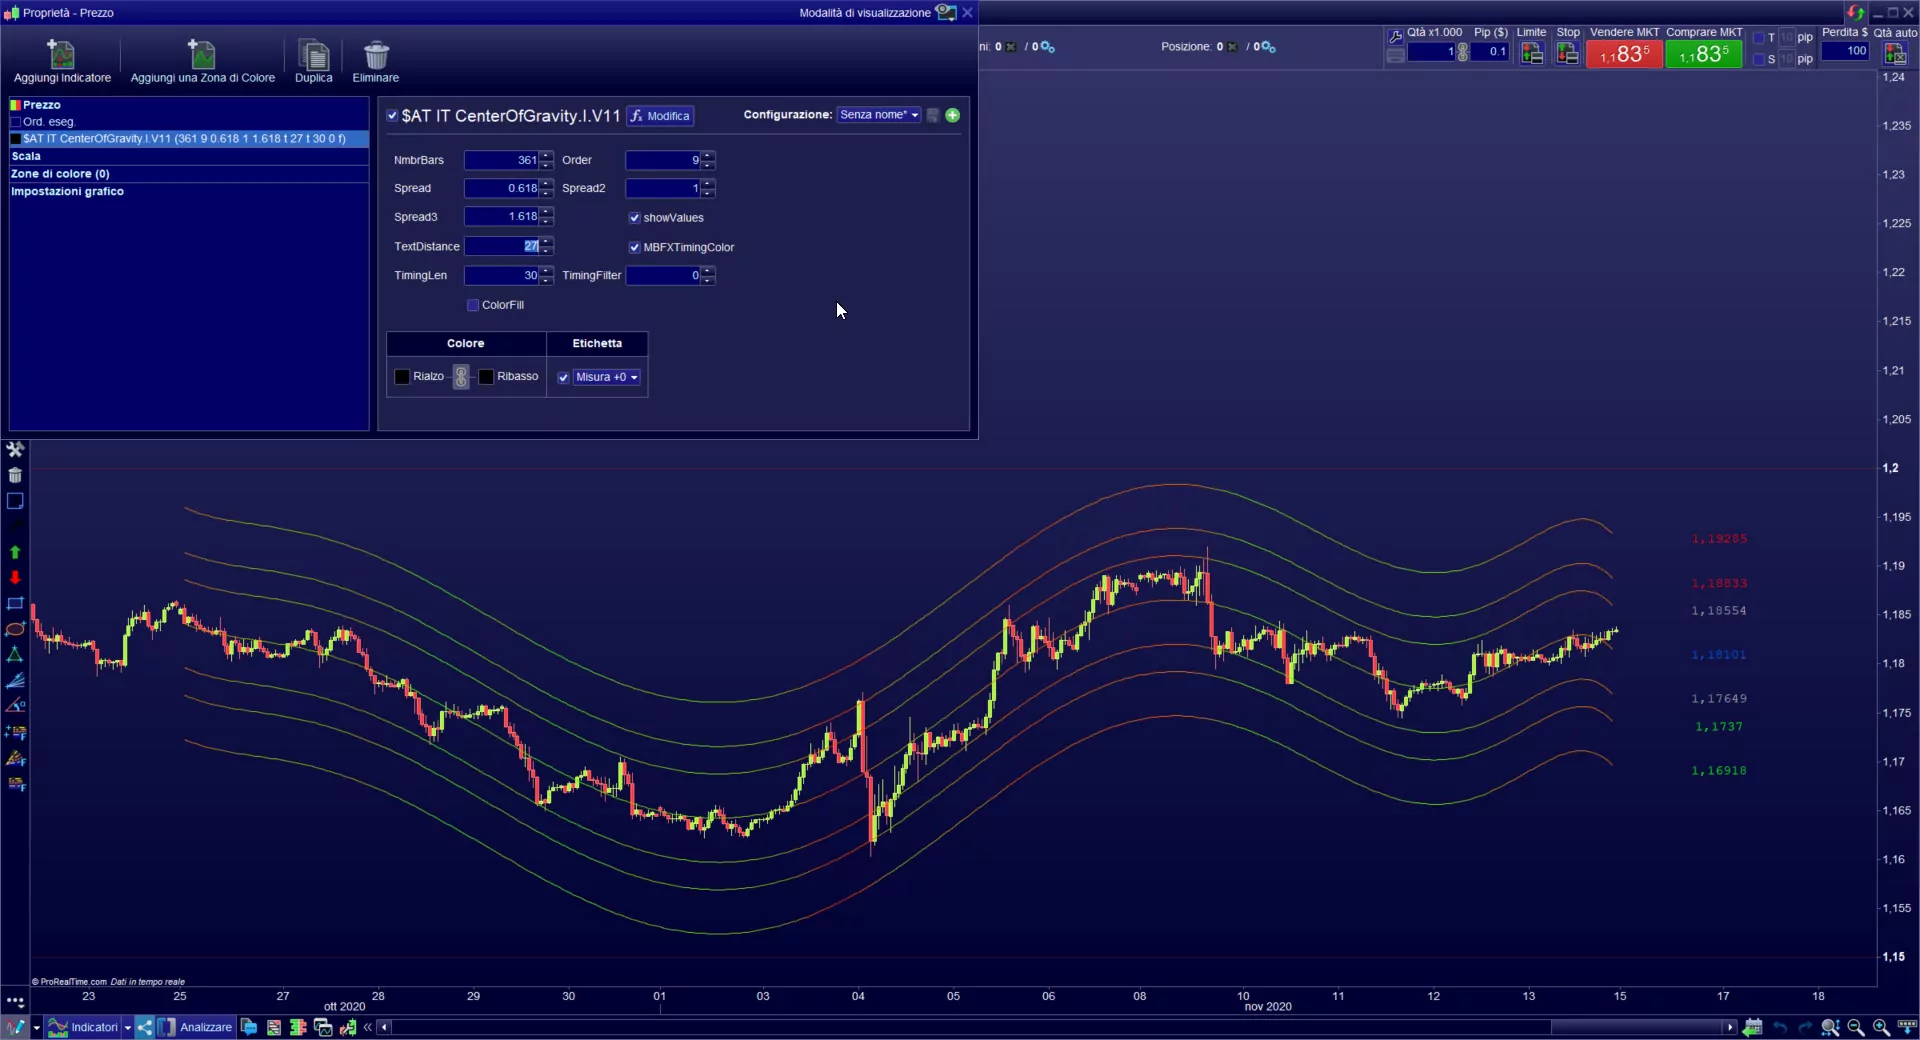This screenshot has height=1040, width=1920.
Task: Select the green up arrow tool
Action: [15, 552]
